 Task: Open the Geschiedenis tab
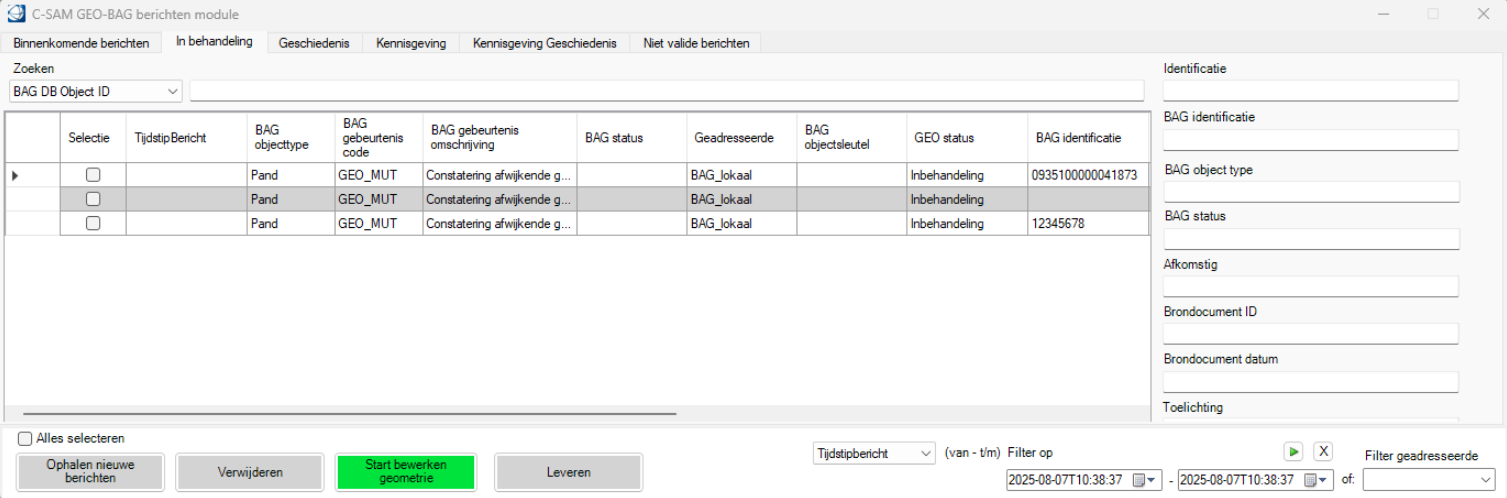(314, 43)
